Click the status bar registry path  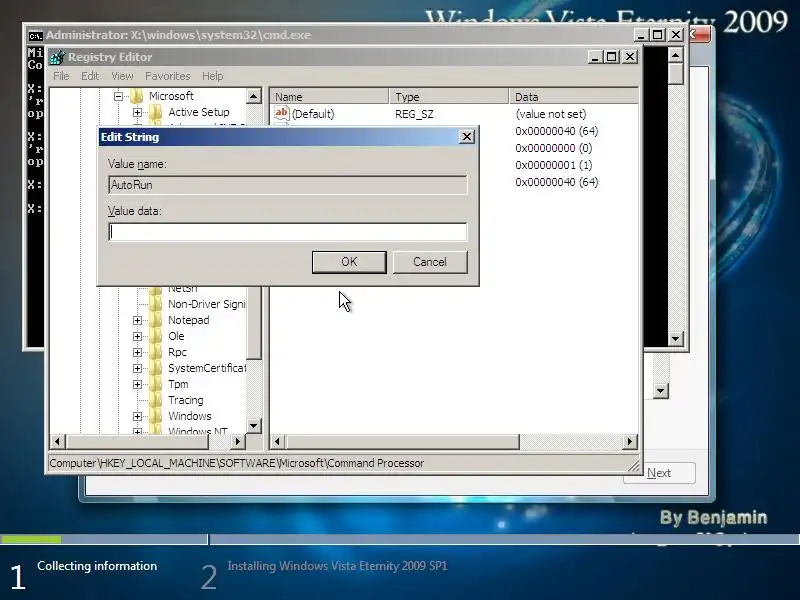pos(236,463)
